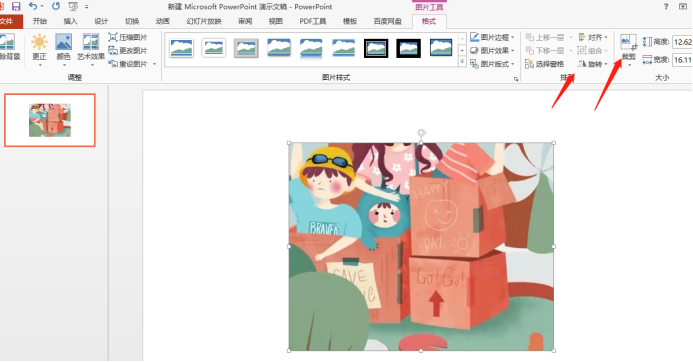The image size is (693, 362).
Task: Click the 高度 height value field
Action: click(682, 42)
